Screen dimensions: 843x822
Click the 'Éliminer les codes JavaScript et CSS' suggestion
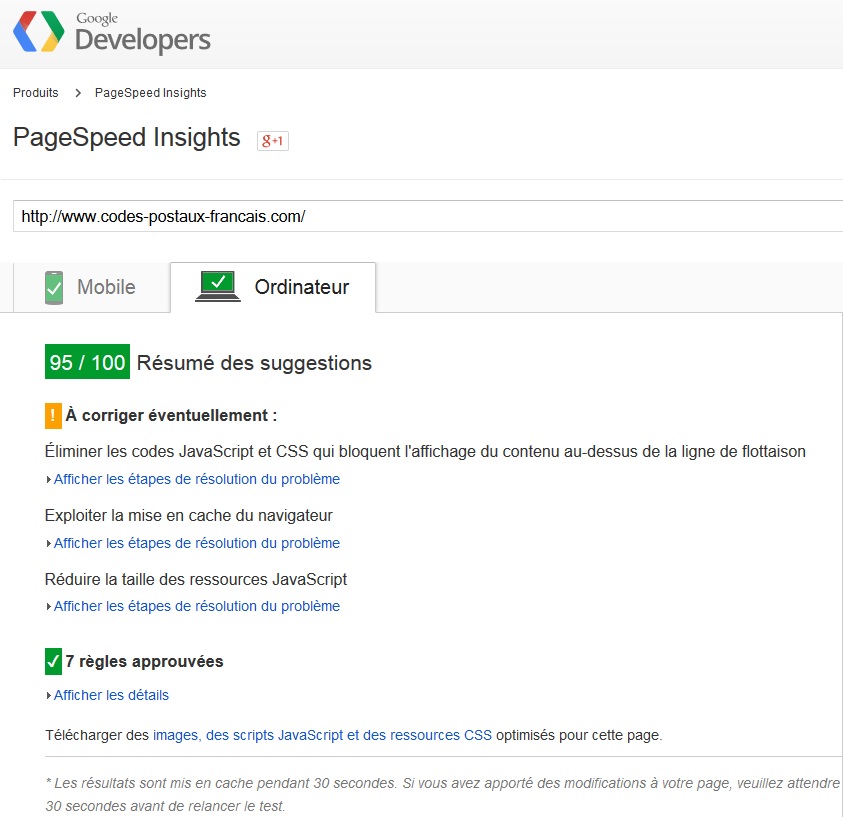[425, 452]
